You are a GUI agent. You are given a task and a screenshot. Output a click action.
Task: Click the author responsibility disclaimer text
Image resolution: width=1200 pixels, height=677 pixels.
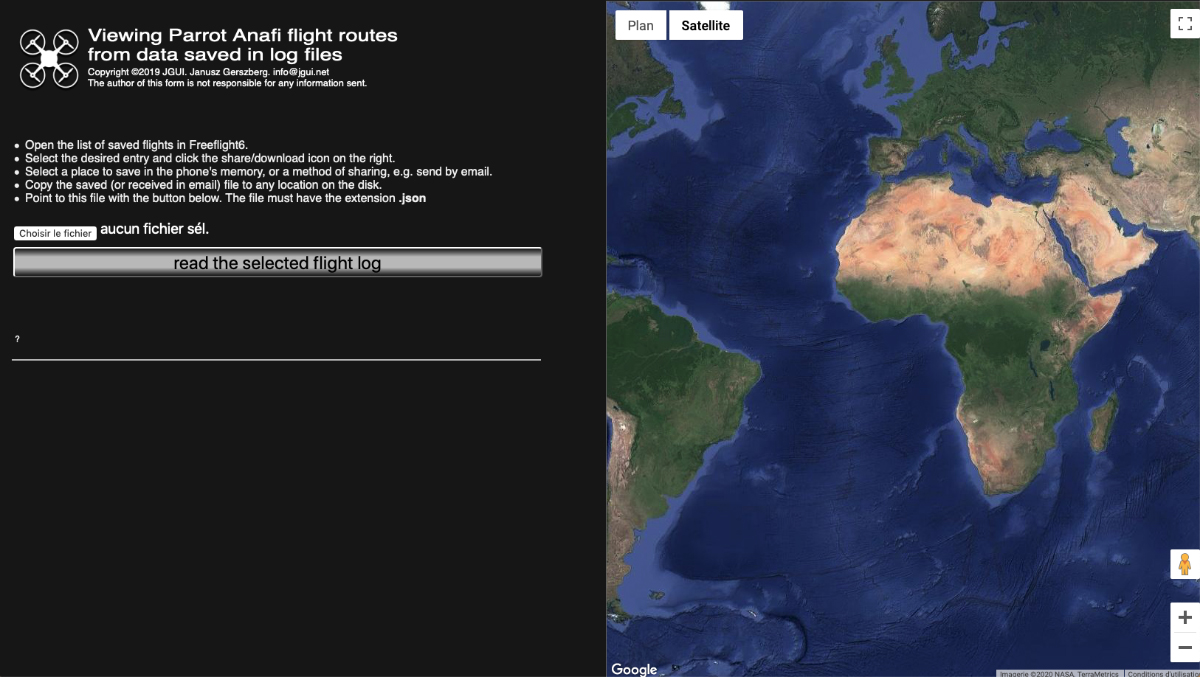pos(227,83)
